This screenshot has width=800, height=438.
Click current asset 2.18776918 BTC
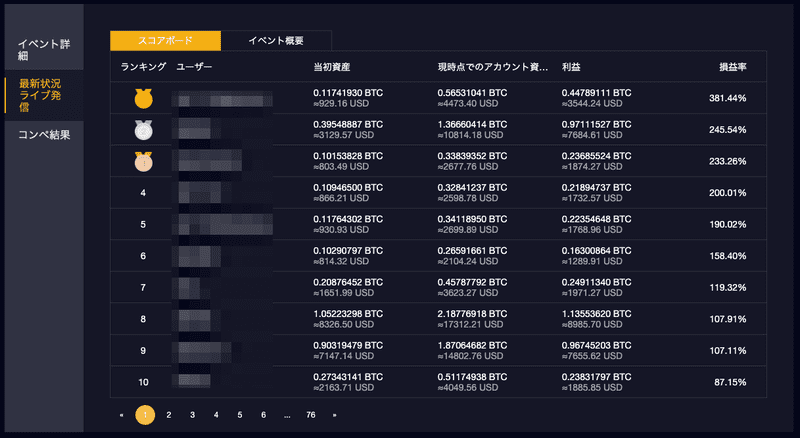point(472,314)
